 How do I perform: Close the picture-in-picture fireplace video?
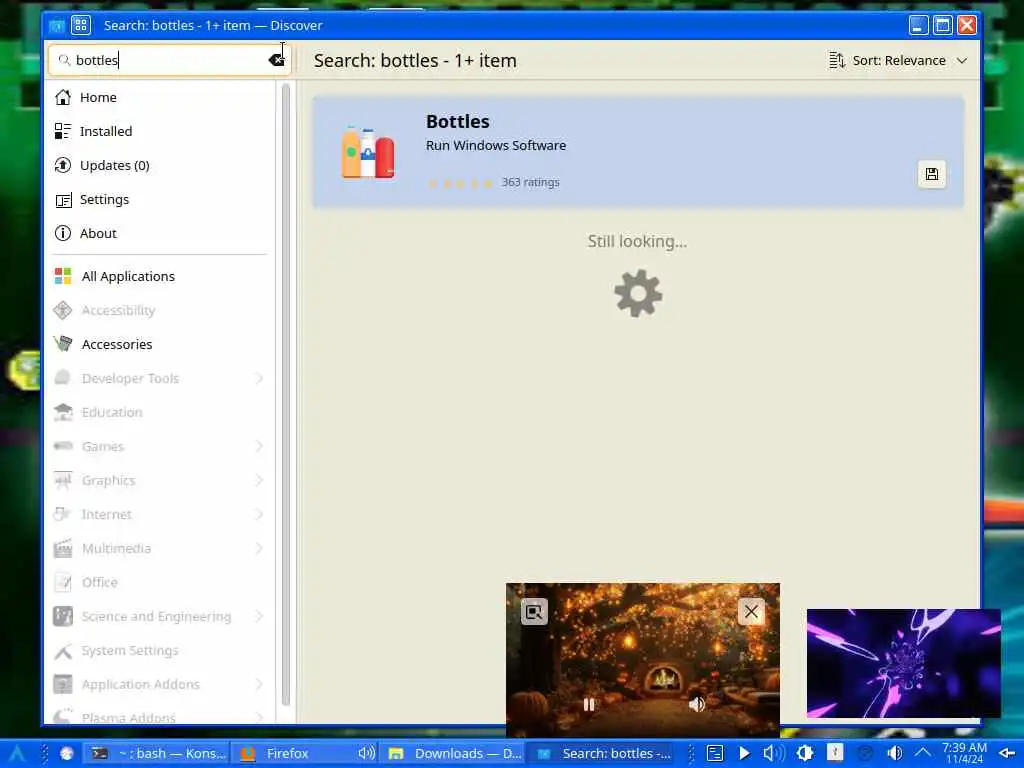click(x=751, y=612)
